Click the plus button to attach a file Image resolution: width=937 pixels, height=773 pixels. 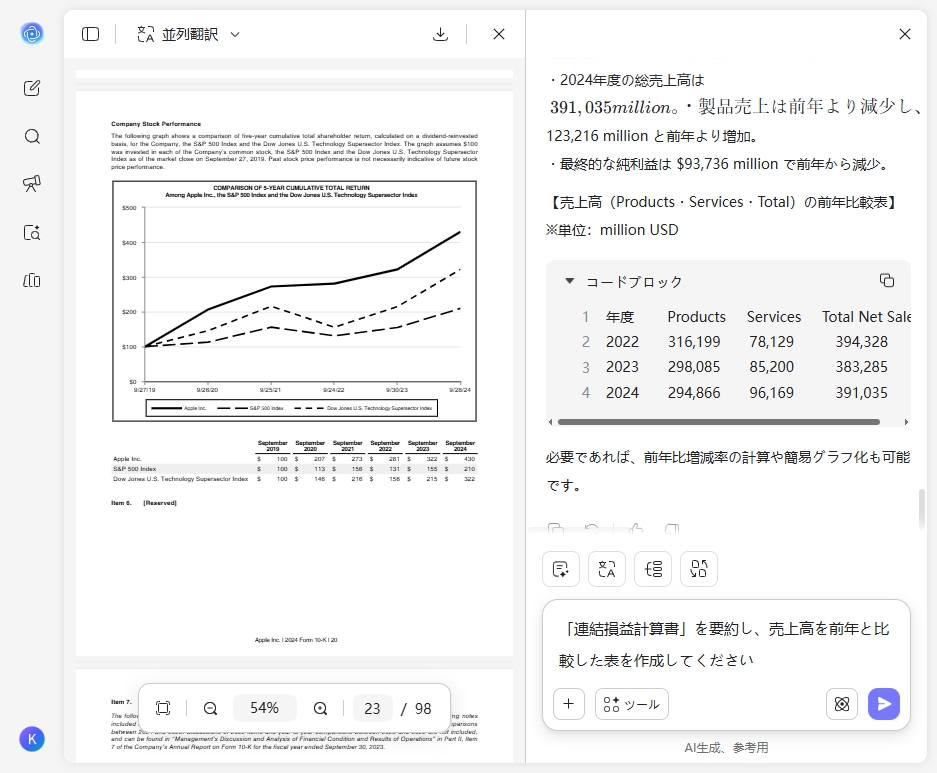click(568, 704)
